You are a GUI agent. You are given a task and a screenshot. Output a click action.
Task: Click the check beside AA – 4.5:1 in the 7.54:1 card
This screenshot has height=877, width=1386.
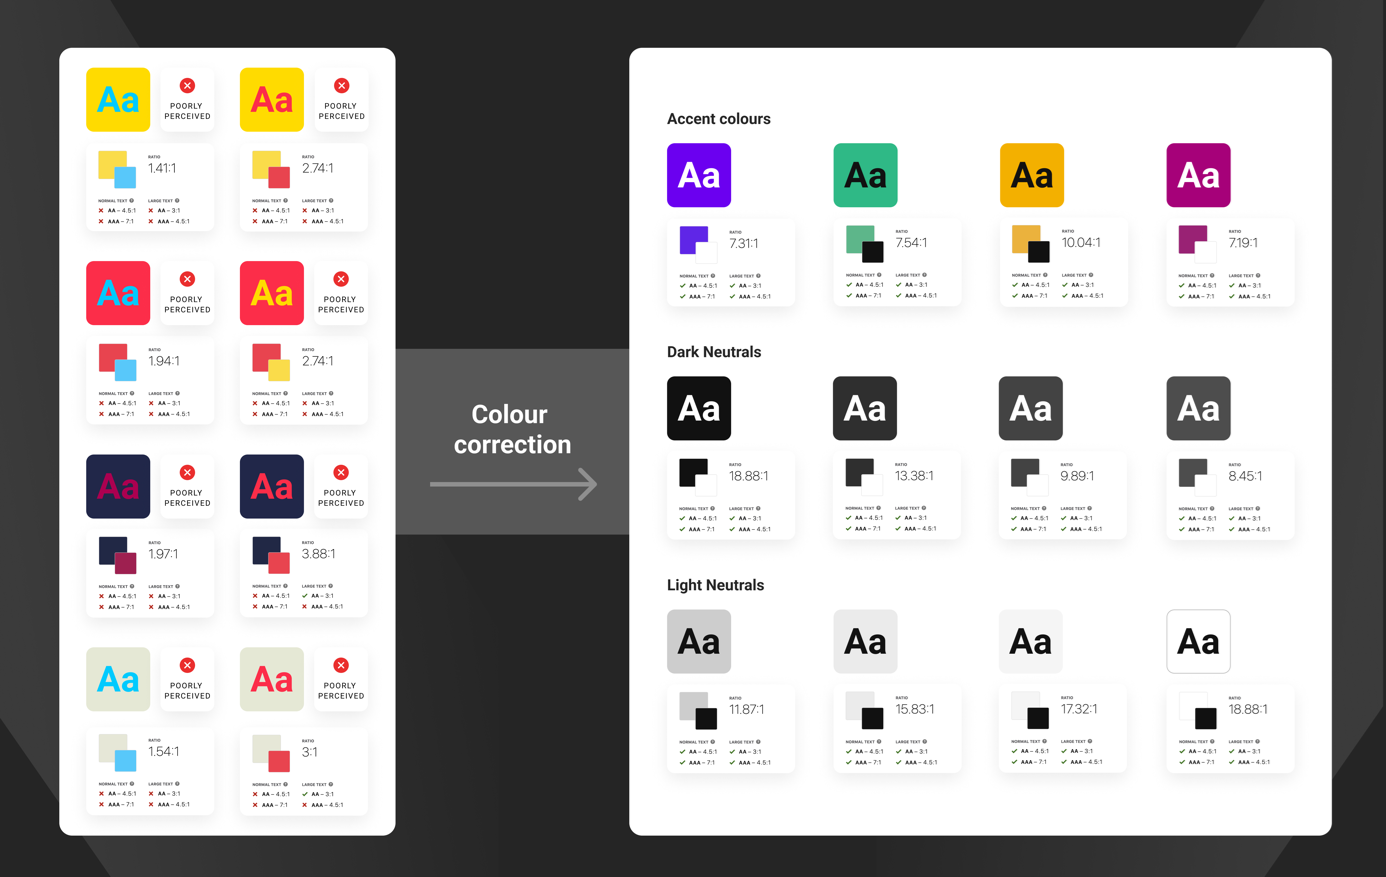pos(849,285)
